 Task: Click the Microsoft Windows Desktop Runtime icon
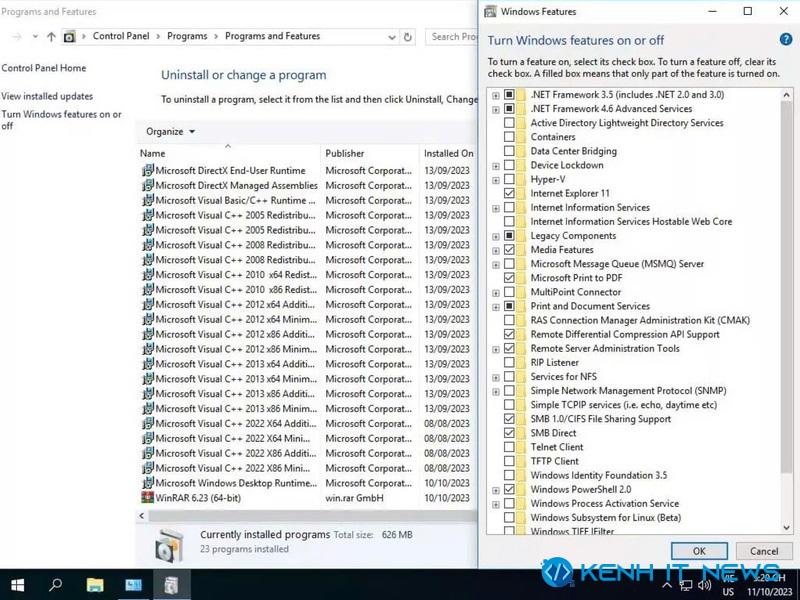pos(147,482)
